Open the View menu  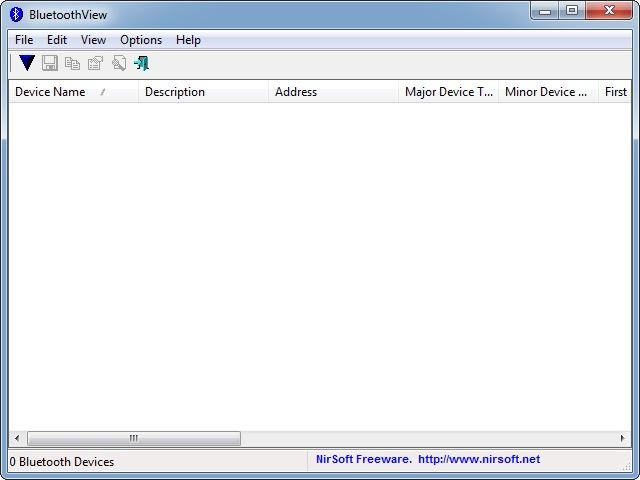click(93, 40)
